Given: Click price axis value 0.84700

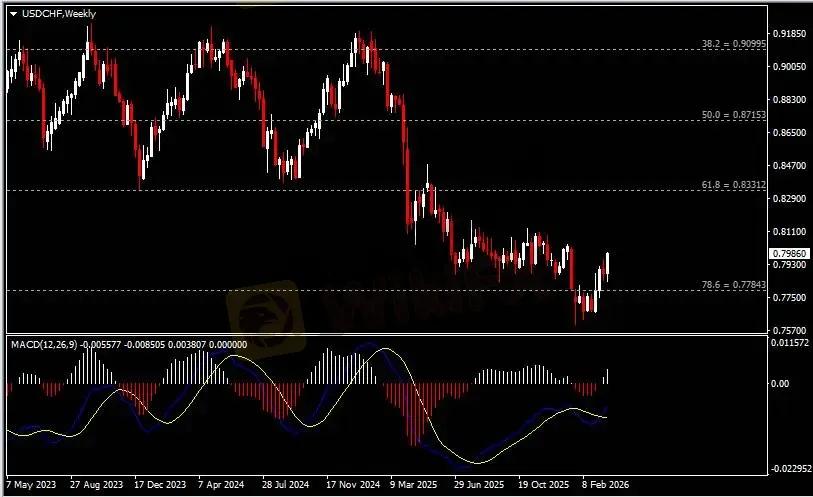Looking at the screenshot, I should pos(789,165).
